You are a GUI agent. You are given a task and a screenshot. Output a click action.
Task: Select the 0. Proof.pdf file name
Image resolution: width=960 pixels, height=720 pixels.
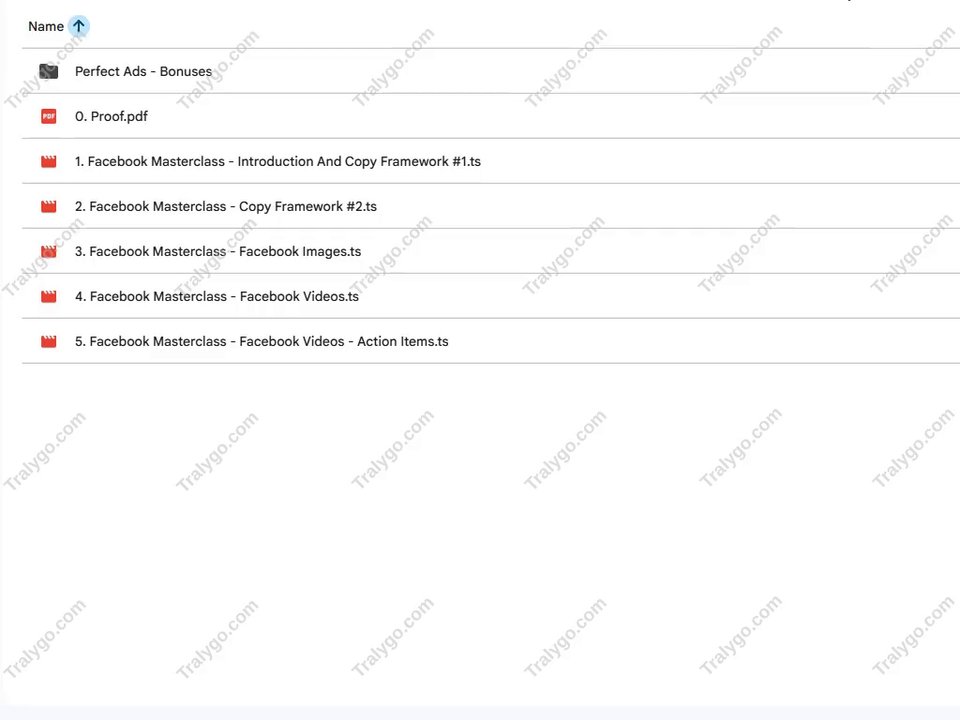[111, 116]
